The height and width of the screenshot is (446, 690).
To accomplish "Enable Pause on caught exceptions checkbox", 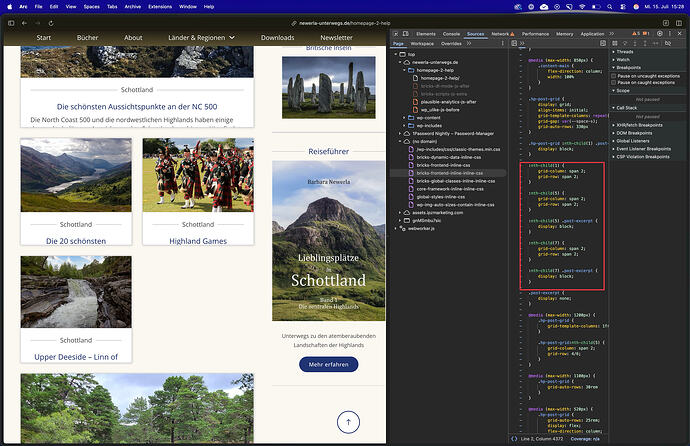I will tap(613, 82).
